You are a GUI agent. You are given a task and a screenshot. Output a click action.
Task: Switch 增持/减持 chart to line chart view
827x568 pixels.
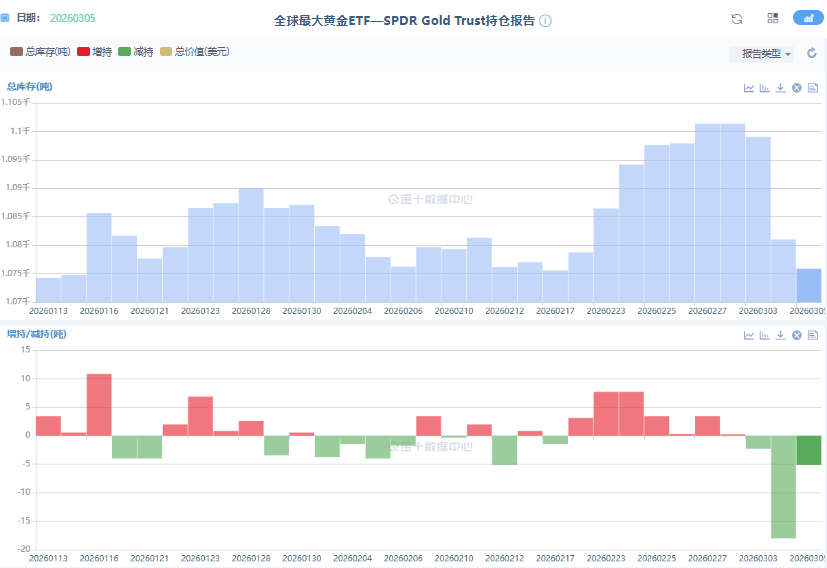tap(749, 335)
